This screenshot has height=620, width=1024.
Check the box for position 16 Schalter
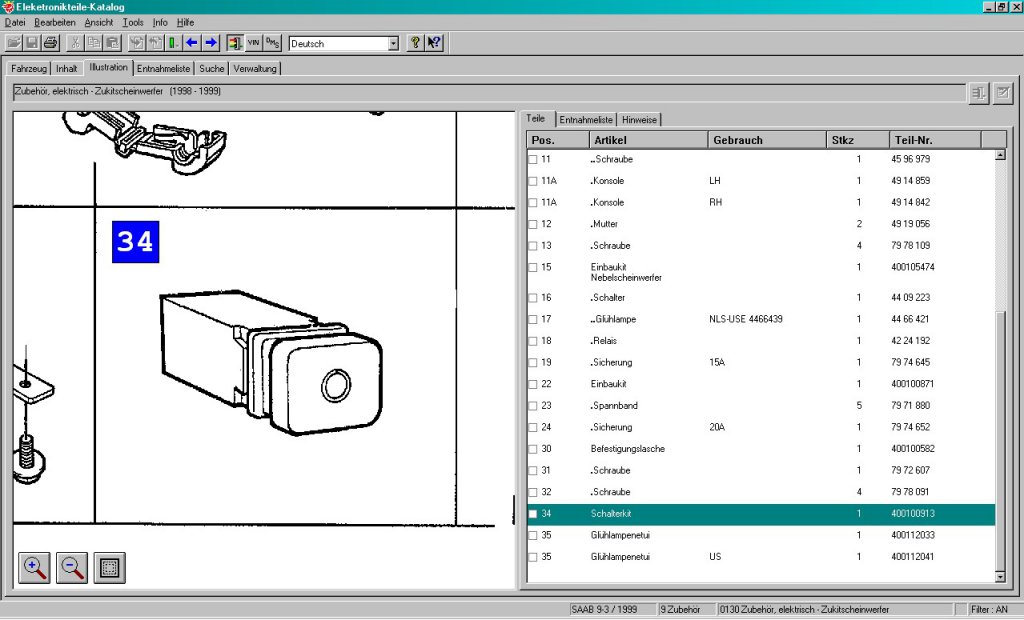(x=533, y=298)
